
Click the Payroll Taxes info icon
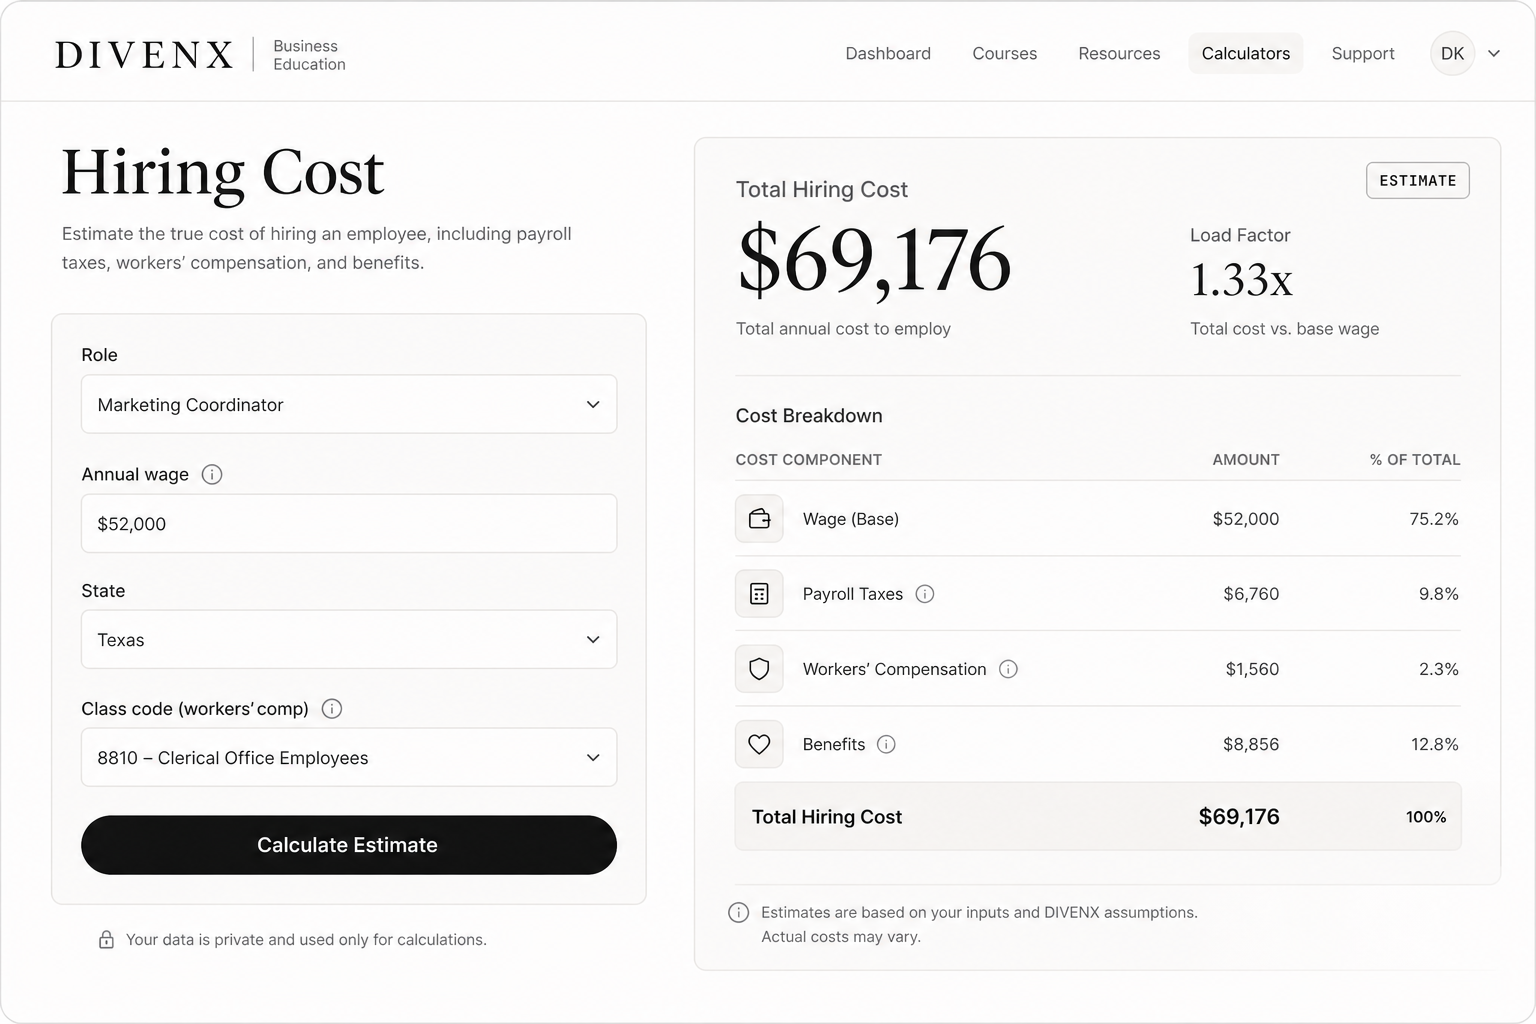click(925, 594)
